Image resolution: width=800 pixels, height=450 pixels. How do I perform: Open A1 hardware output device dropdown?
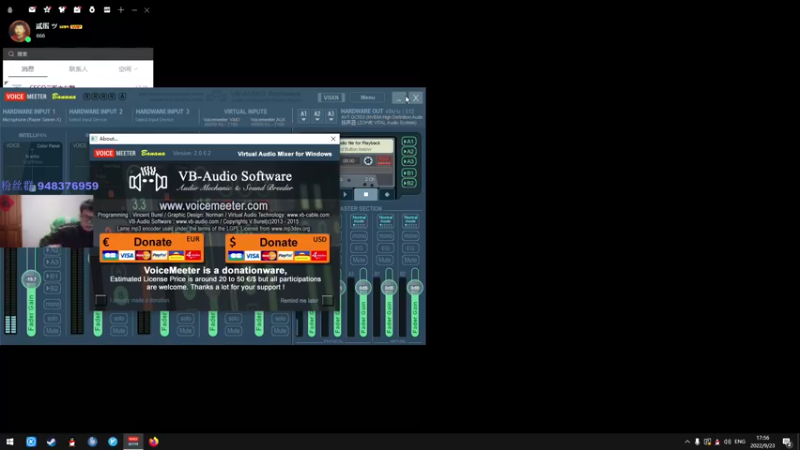click(304, 116)
